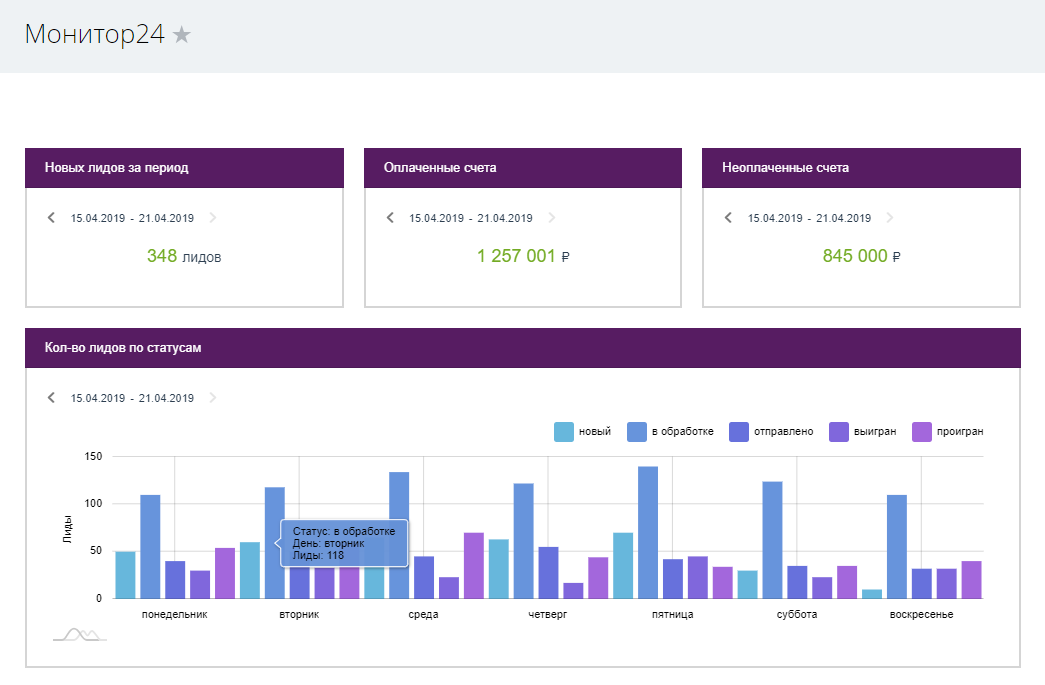Click next arrow in leads by status chart
The height and width of the screenshot is (685, 1045).
click(212, 398)
